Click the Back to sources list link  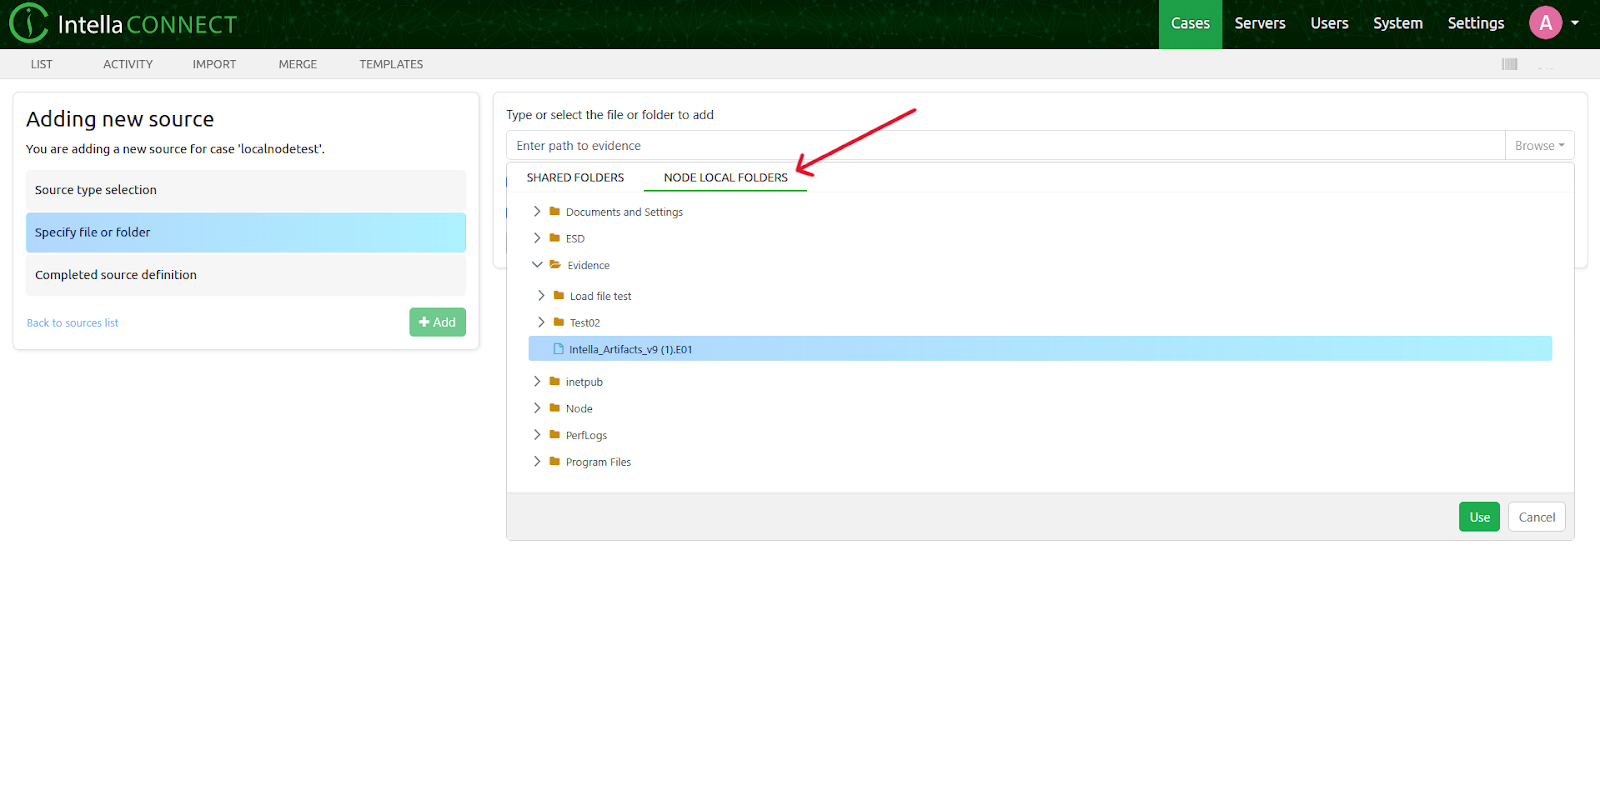click(72, 323)
